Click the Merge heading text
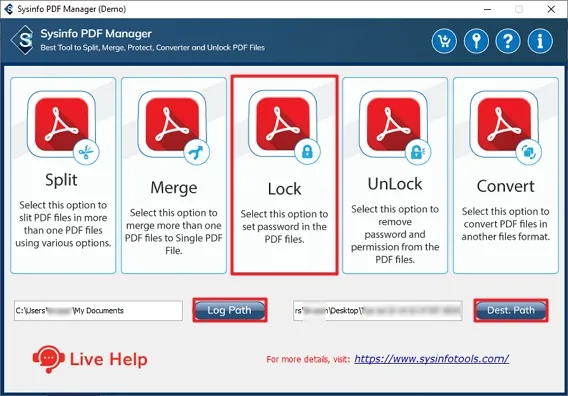This screenshot has height=396, width=568. (174, 188)
